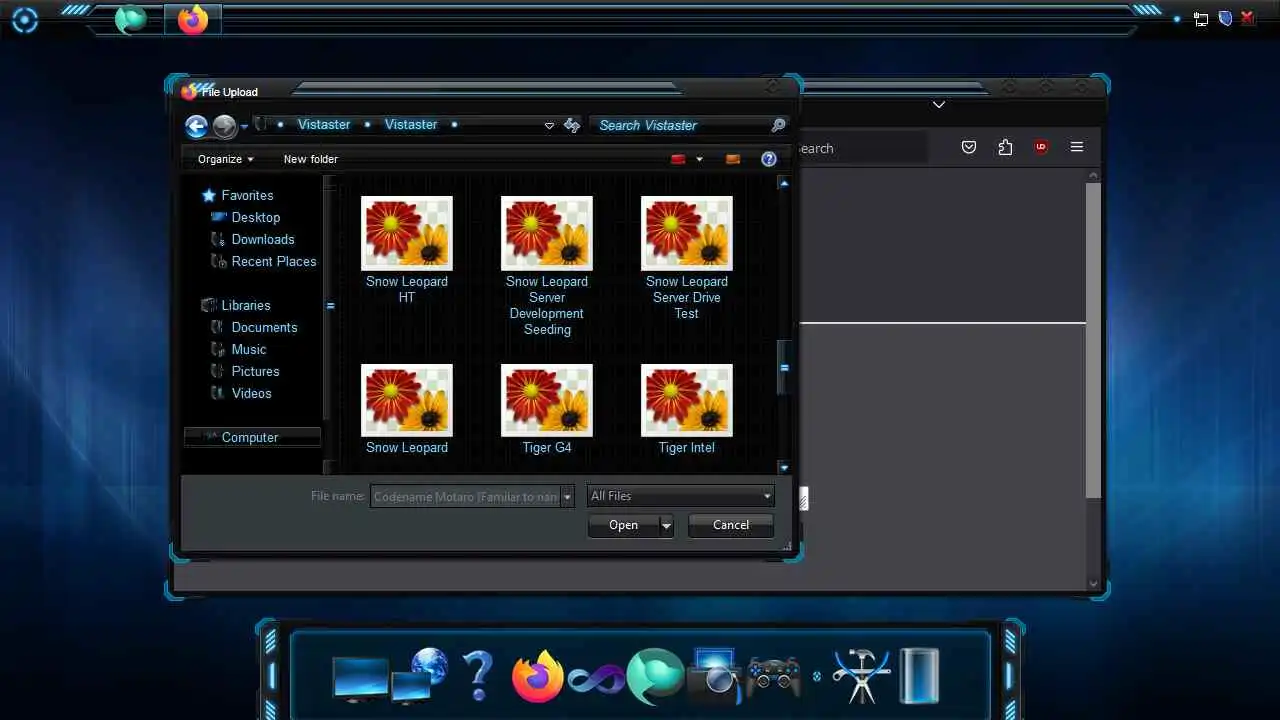Click into the File name field

click(465, 496)
